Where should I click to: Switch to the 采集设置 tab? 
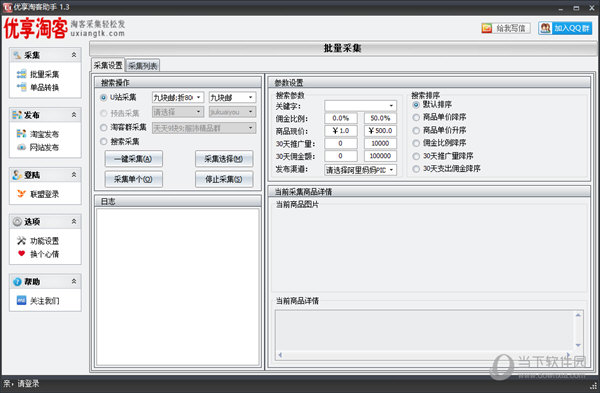click(108, 65)
